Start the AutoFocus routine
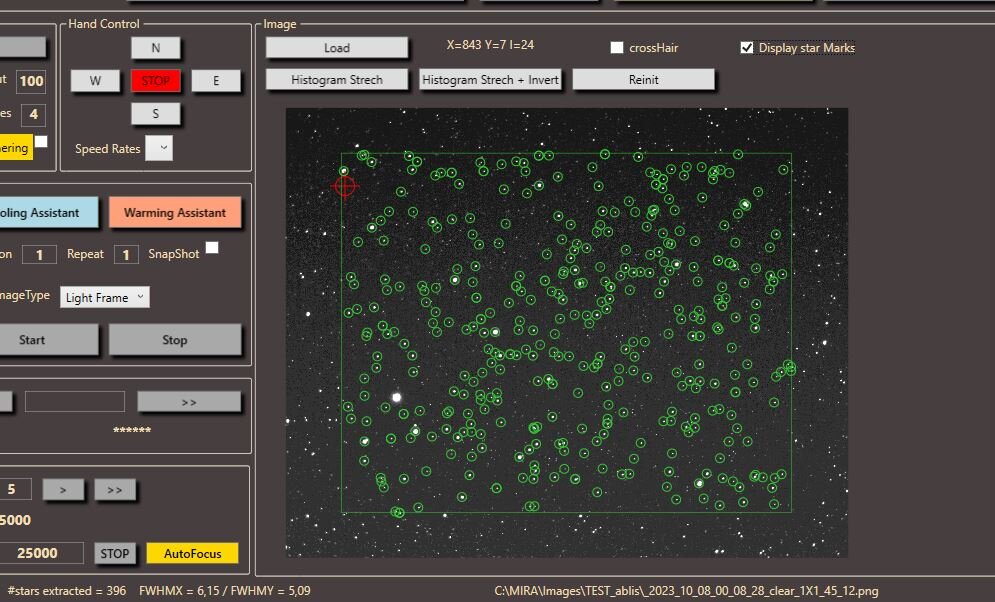The width and height of the screenshot is (995, 602). [192, 553]
